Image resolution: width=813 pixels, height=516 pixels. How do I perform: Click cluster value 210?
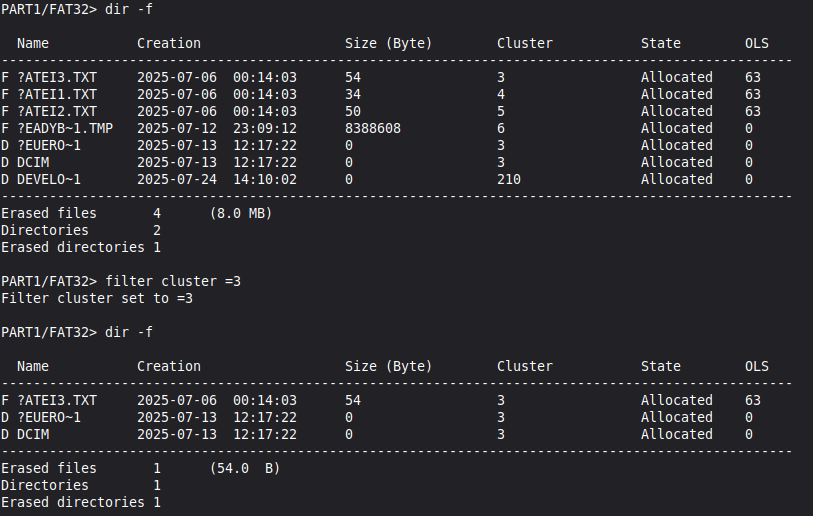pyautogui.click(x=509, y=179)
